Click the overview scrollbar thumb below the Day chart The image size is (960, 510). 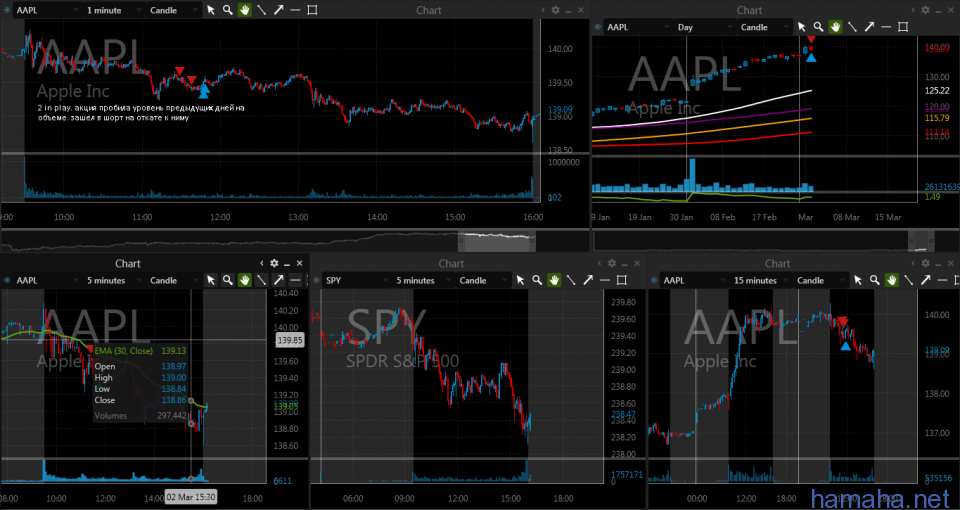921,241
